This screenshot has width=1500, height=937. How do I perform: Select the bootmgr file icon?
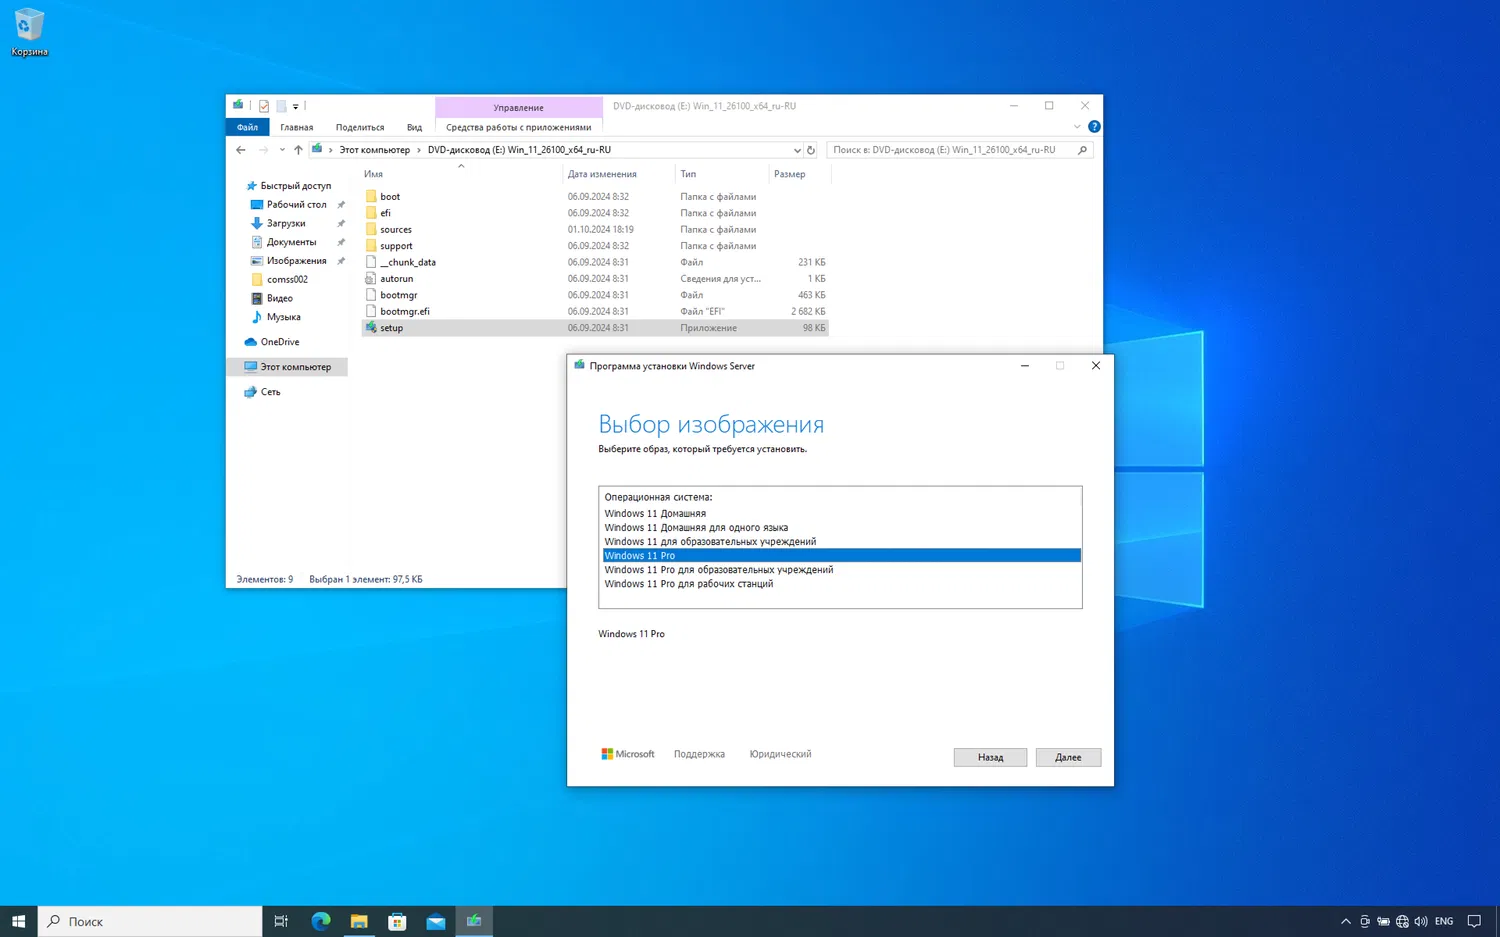point(371,295)
